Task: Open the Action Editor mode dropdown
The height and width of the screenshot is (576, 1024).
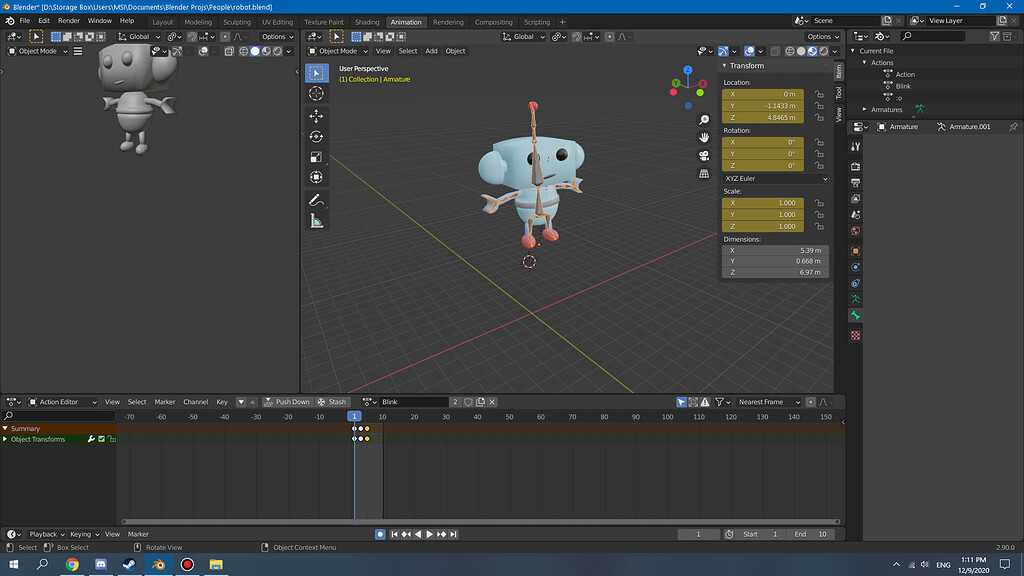Action: point(63,402)
